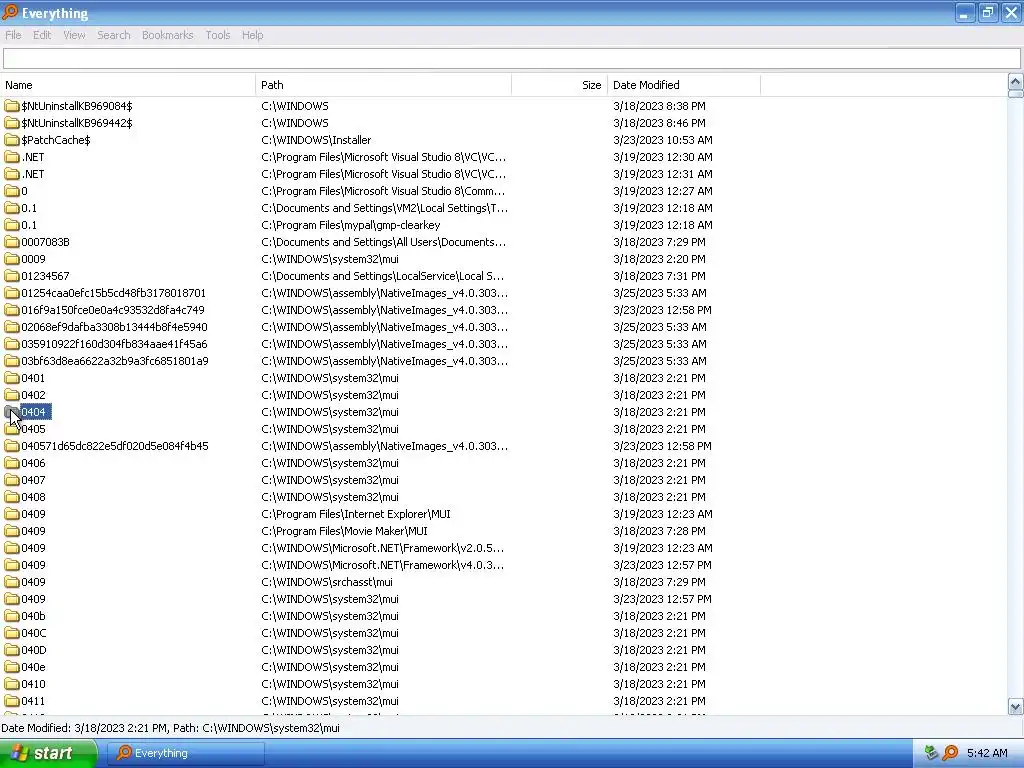Click the folder icon of 01234567
Screen dimensions: 1024x768
click(12, 276)
